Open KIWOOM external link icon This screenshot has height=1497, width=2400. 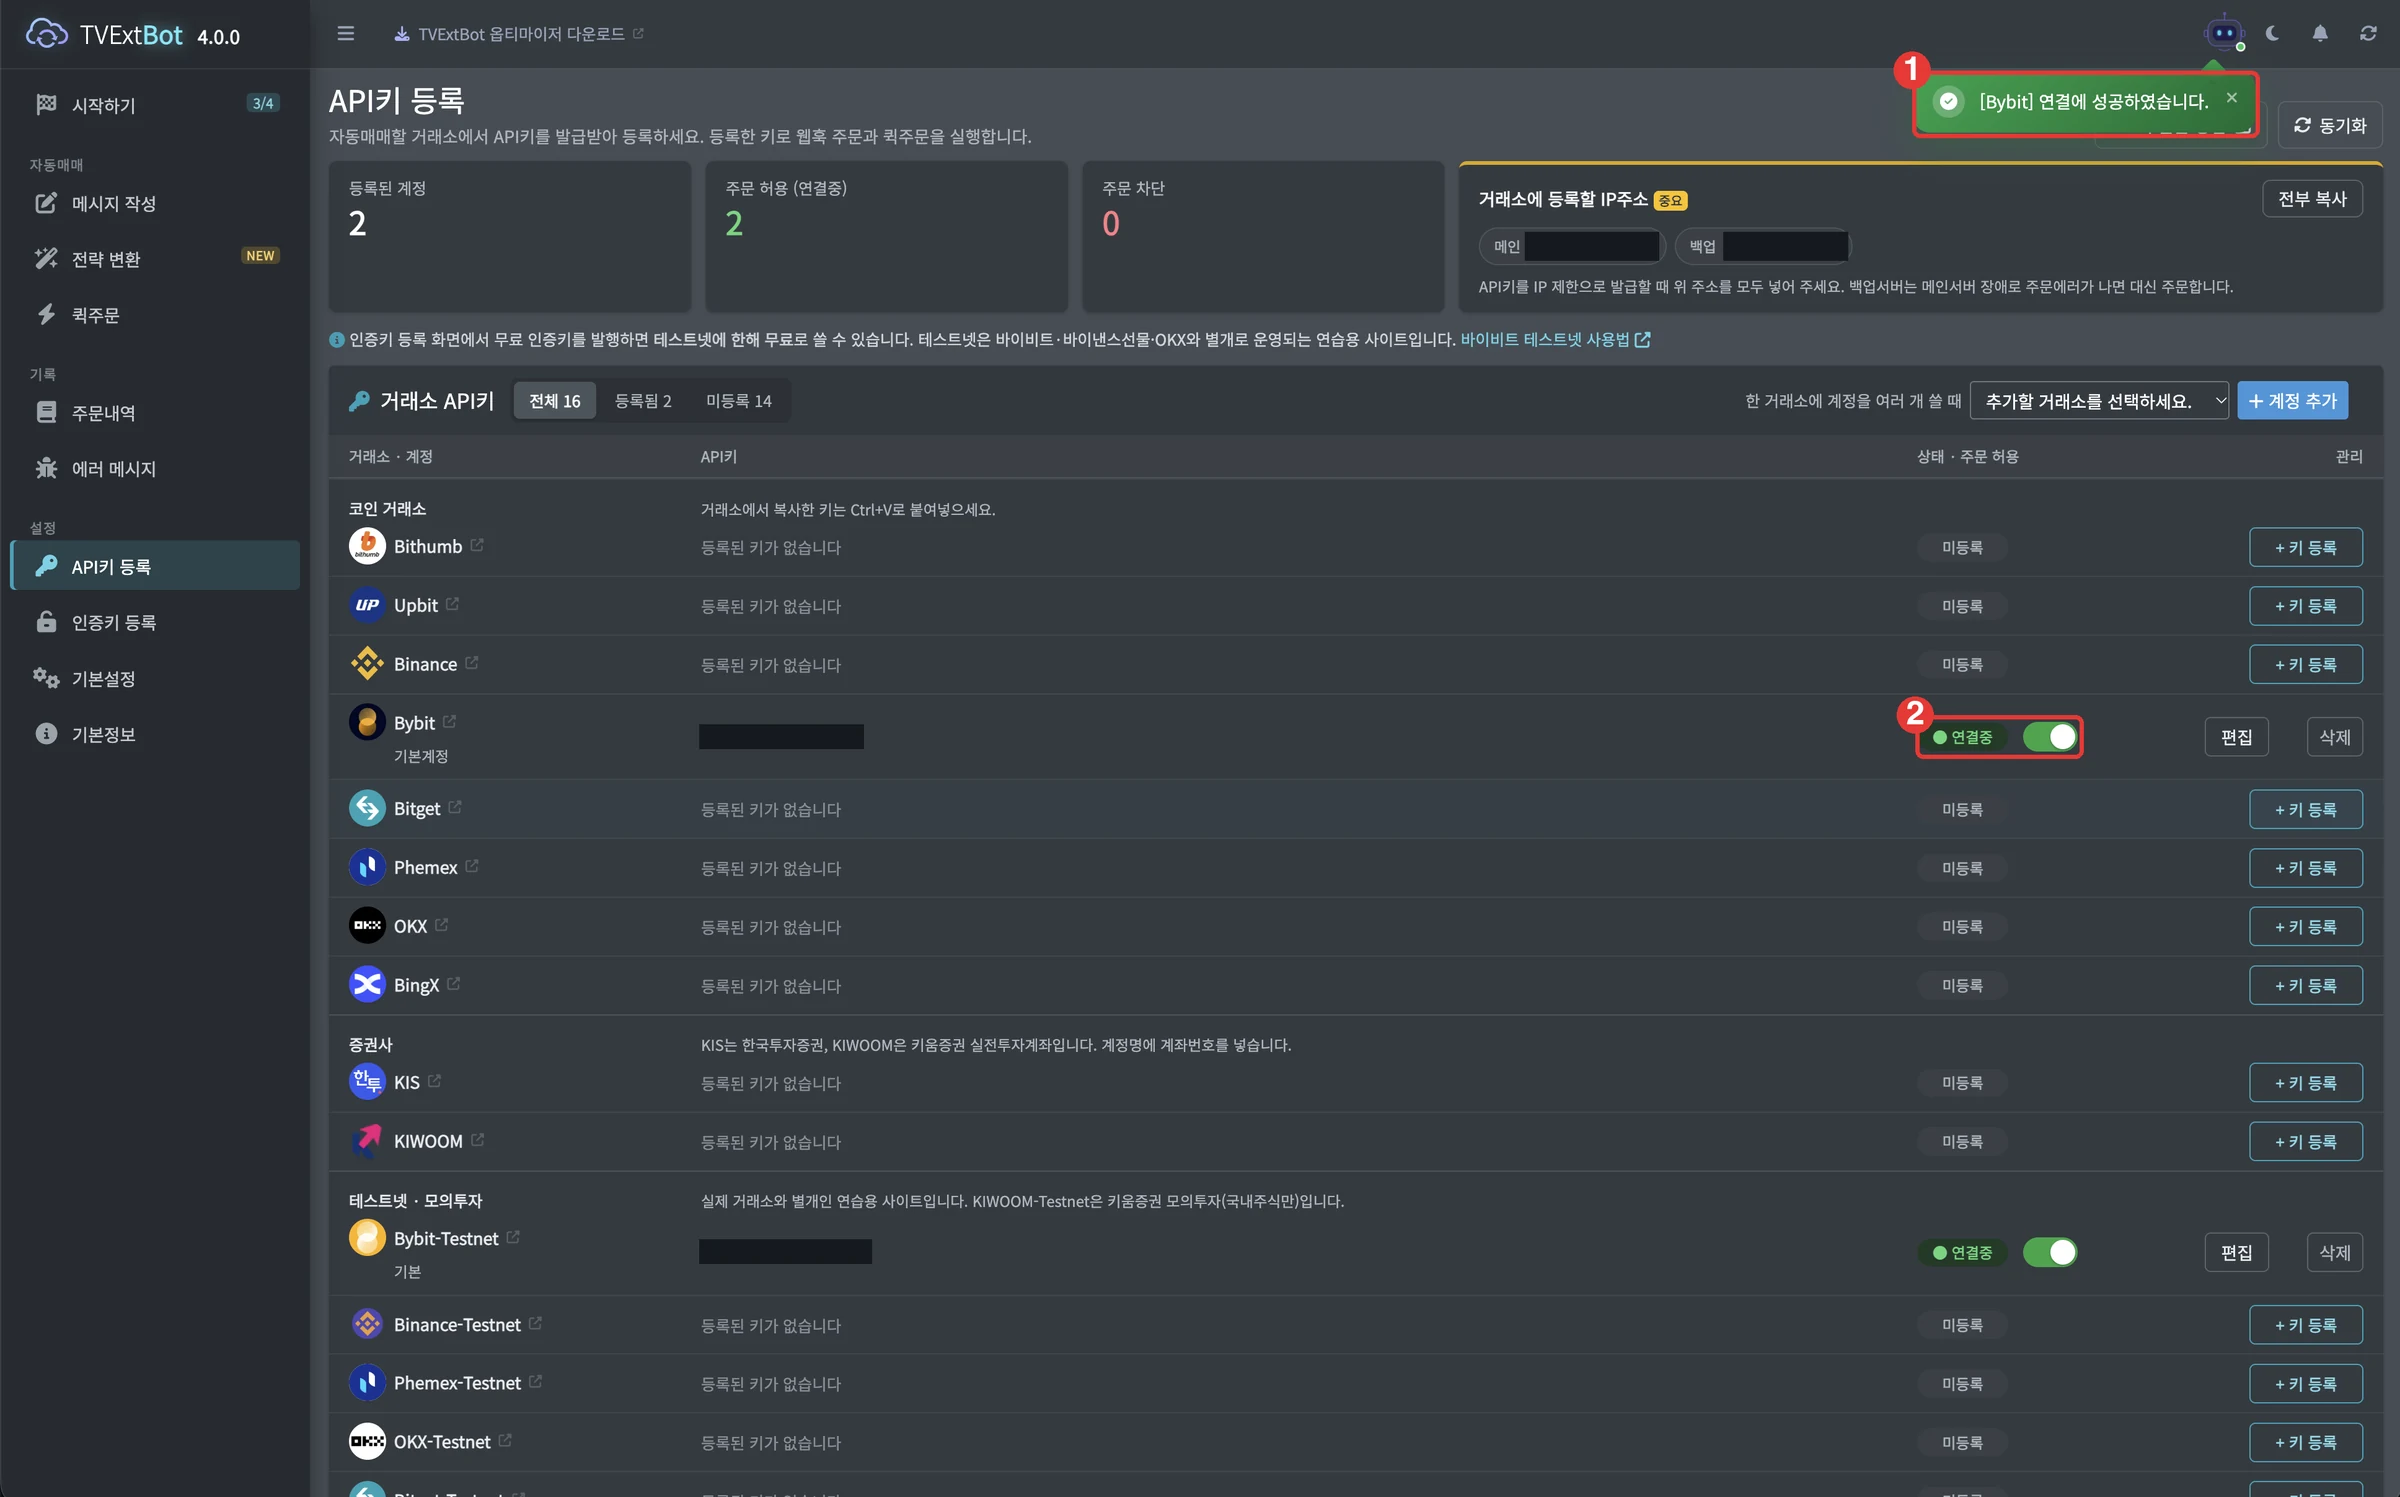click(478, 1140)
